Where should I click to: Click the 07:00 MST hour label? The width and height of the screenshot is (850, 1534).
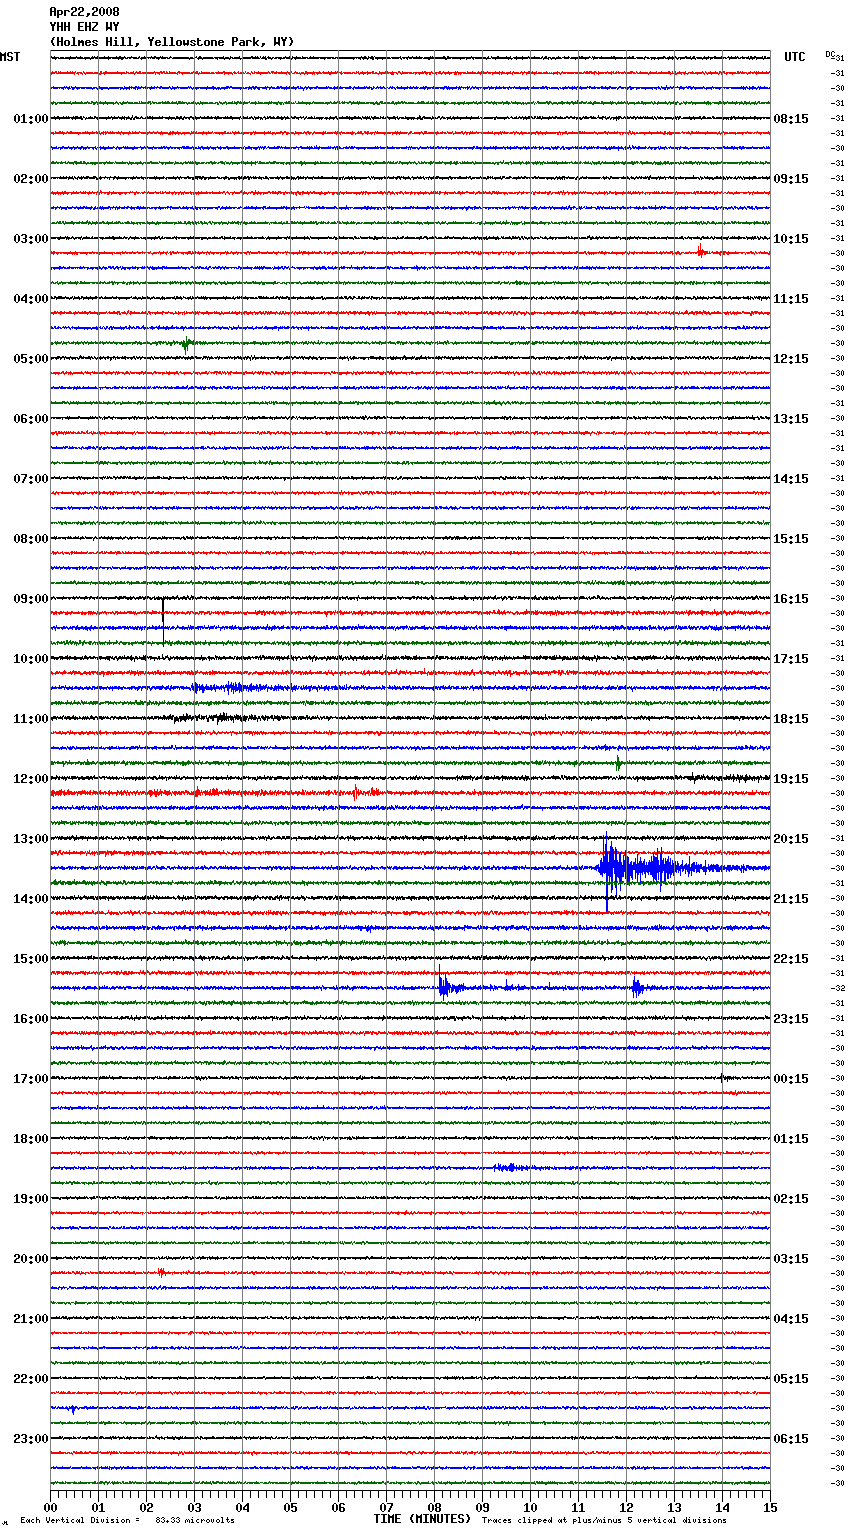pos(31,479)
